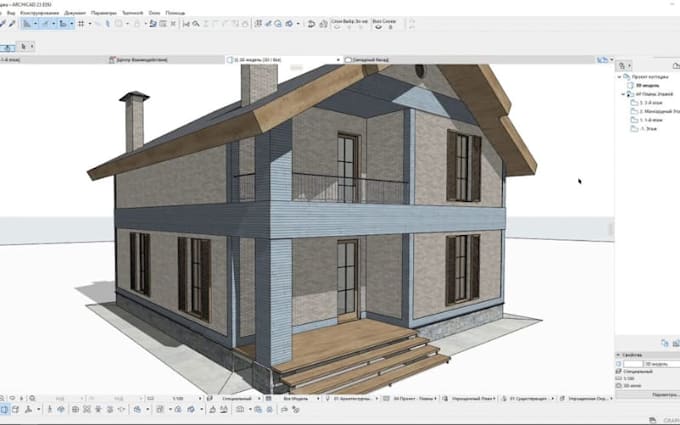Toggle the eye icon under Все Слои
680x425 pixels.
(379, 27)
